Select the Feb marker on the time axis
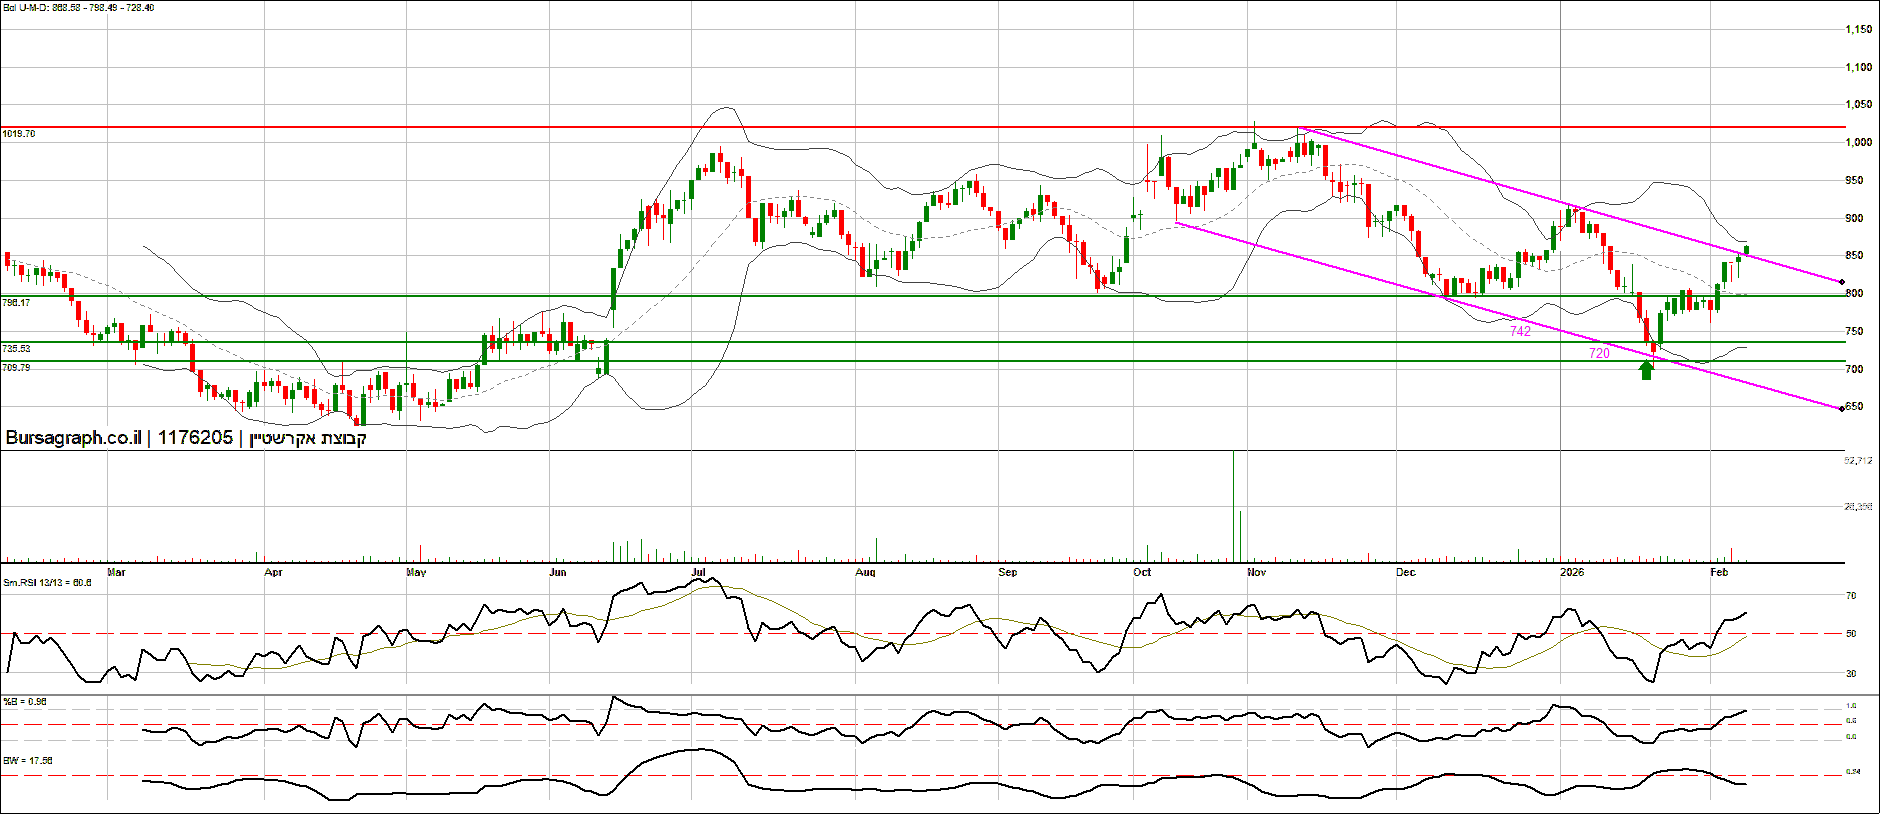The height and width of the screenshot is (814, 1880). [x=1719, y=572]
